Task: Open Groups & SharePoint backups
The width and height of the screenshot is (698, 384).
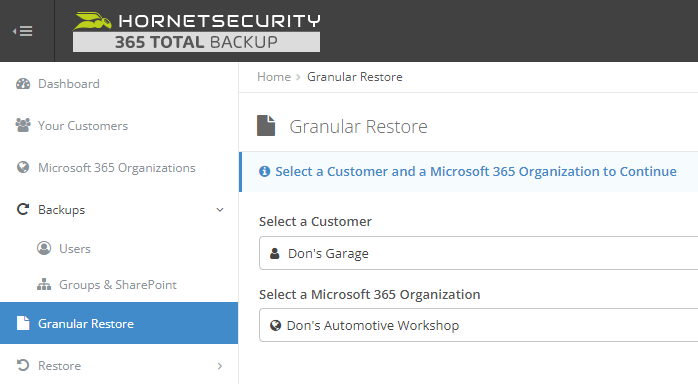Action: pos(119,284)
